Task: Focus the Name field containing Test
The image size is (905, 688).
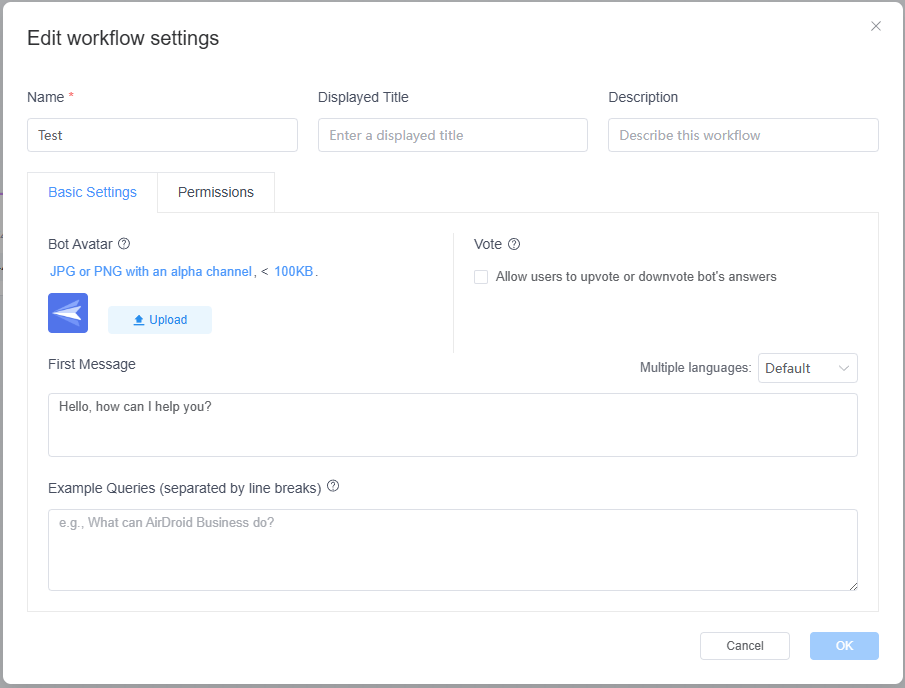Action: pos(162,135)
